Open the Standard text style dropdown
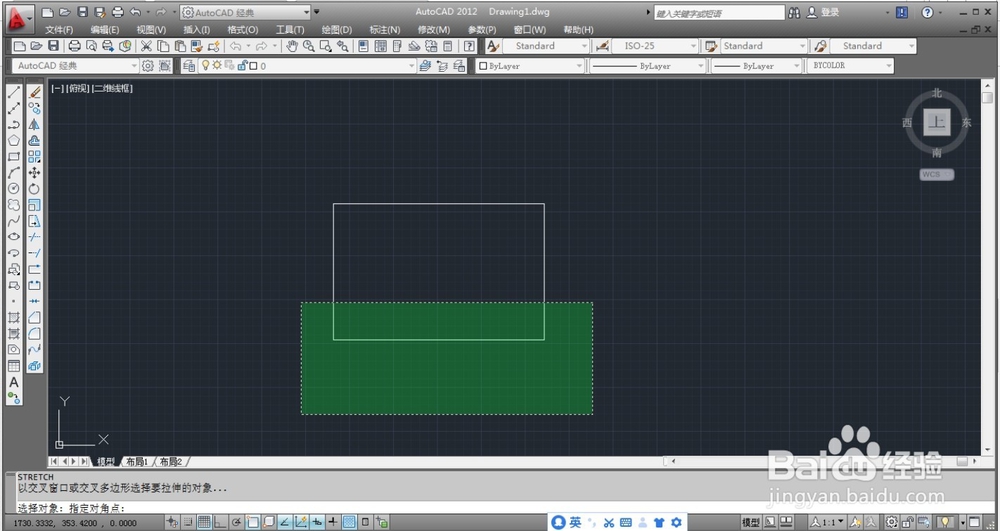The image size is (1000, 531). pos(545,46)
